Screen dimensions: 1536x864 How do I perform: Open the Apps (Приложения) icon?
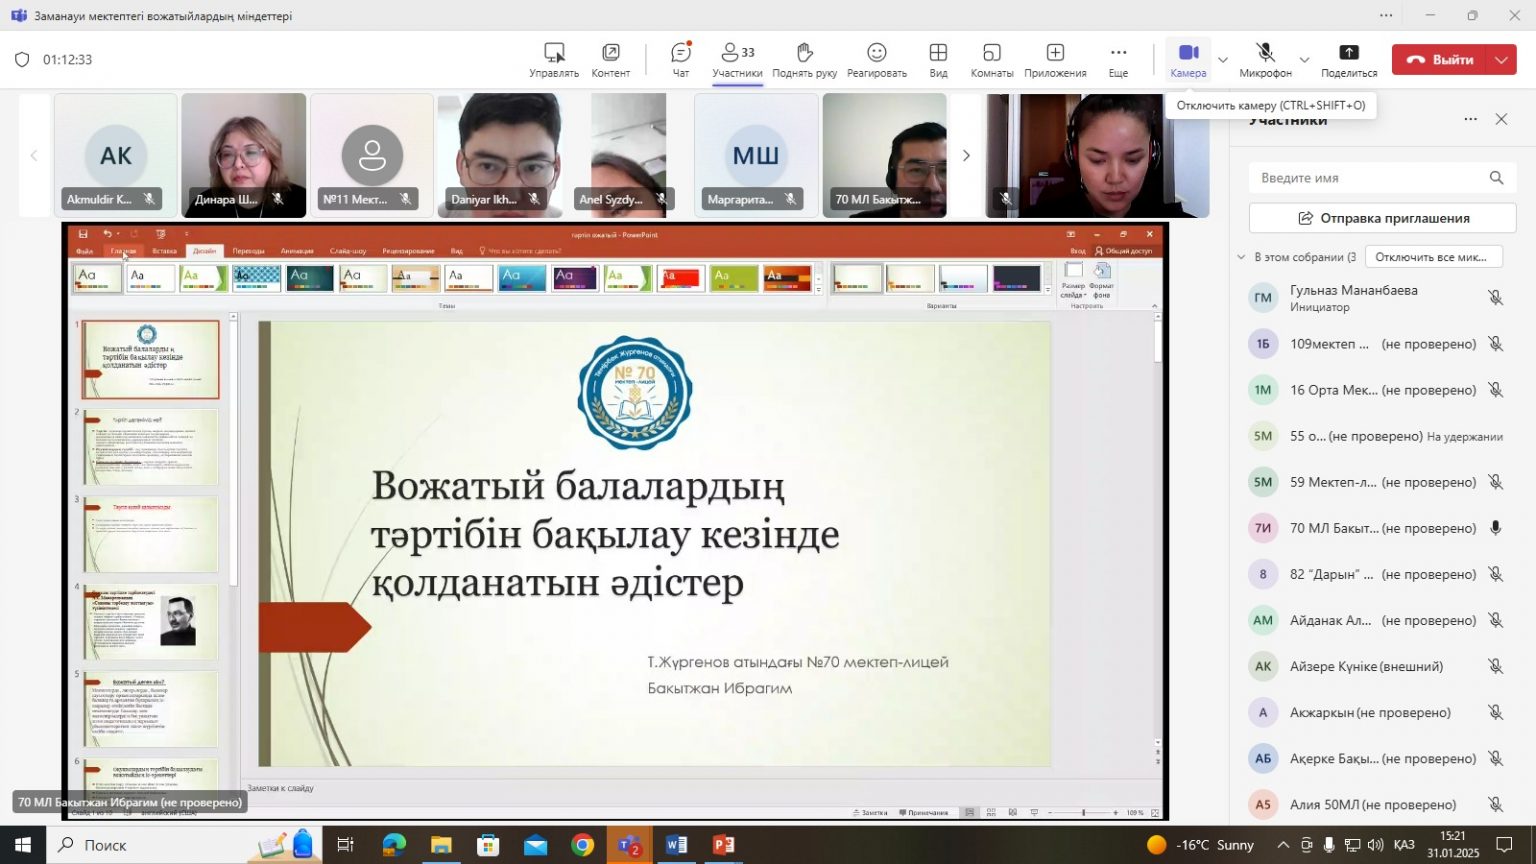click(1055, 59)
